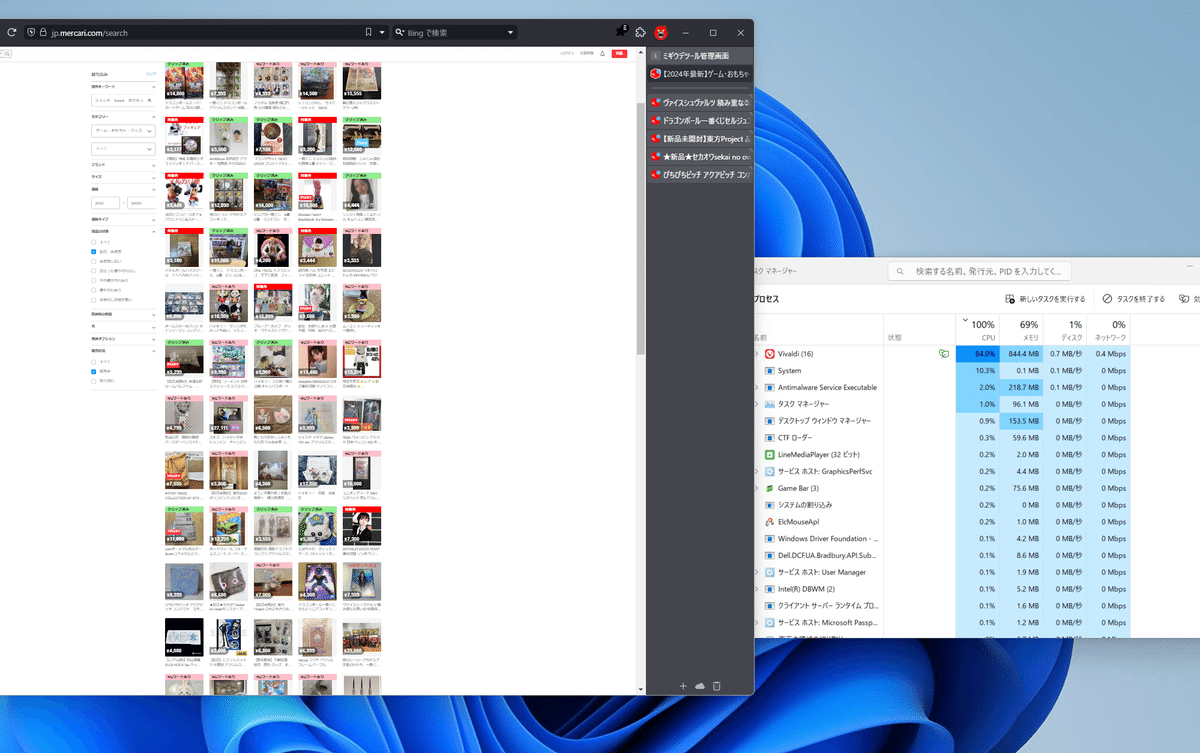
Task: Toggle the 新品、未使用 condition checkbox
Action: pos(94,252)
